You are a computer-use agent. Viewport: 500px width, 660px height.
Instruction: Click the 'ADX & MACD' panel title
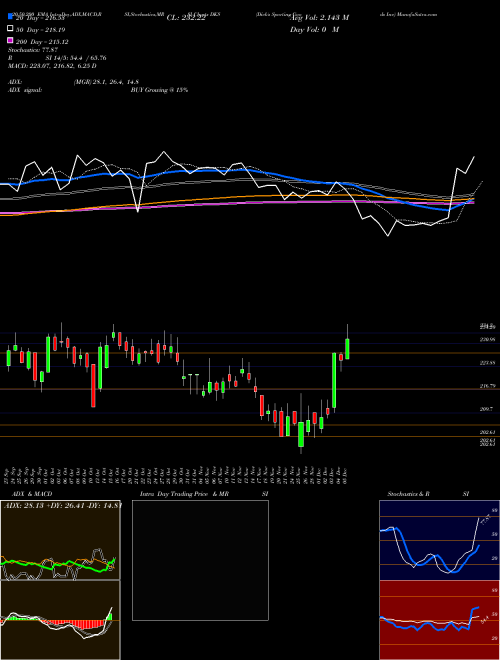pyautogui.click(x=32, y=494)
